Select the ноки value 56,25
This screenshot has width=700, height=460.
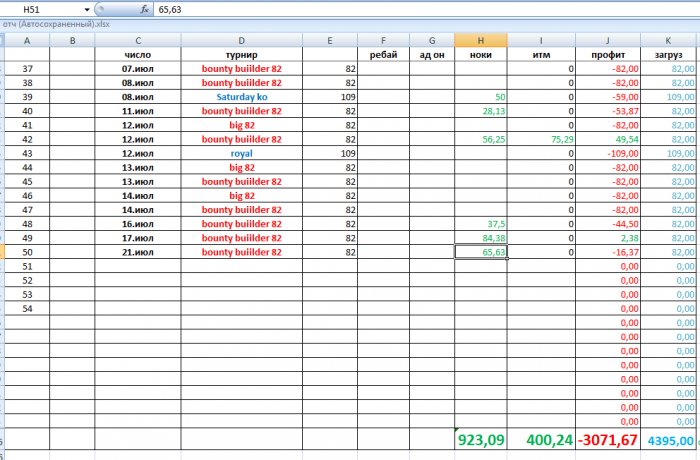pyautogui.click(x=481, y=139)
